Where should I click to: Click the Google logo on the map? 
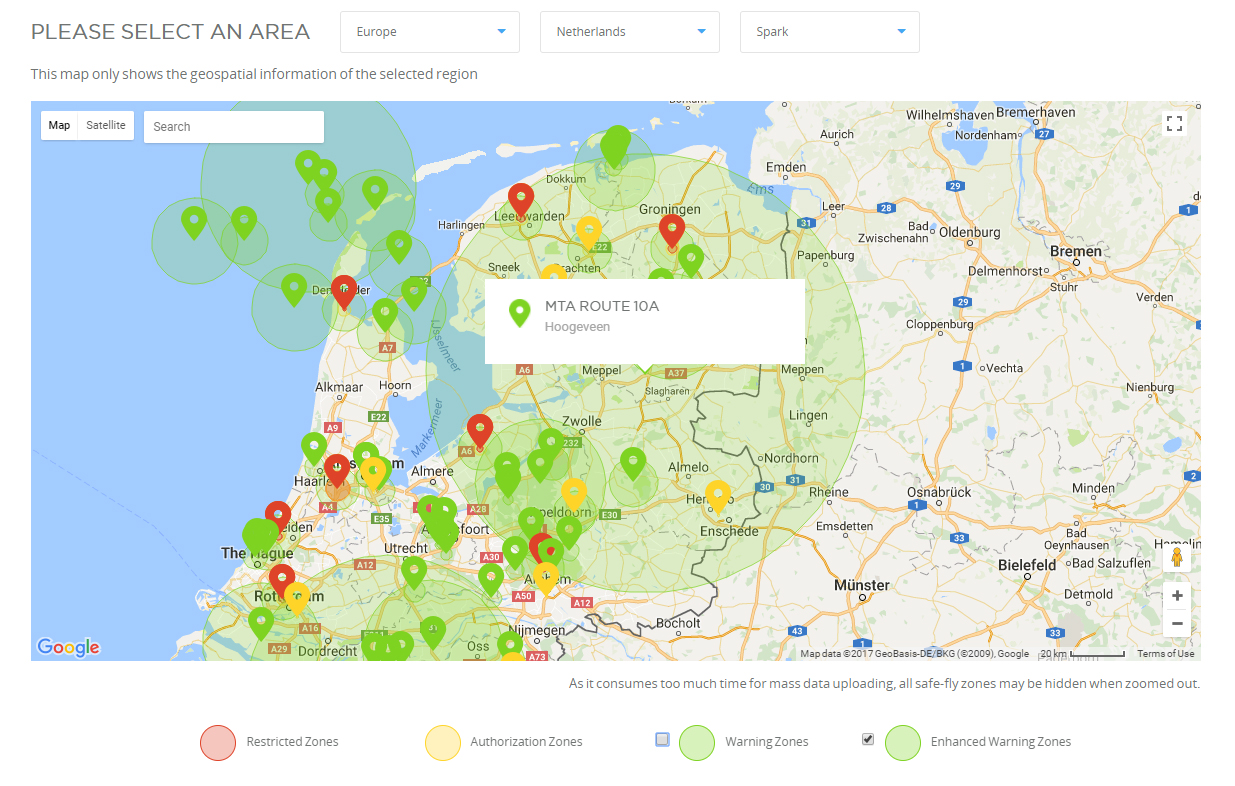click(67, 647)
